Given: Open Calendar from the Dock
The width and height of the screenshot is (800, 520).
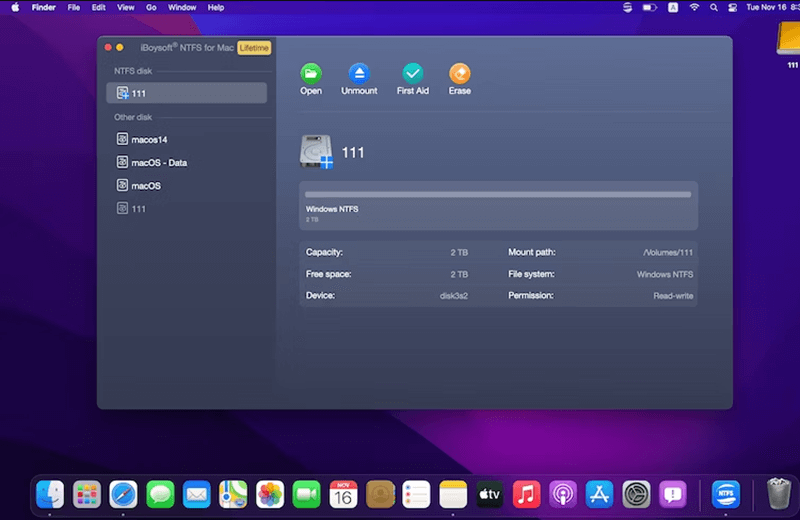Looking at the screenshot, I should tap(343, 494).
